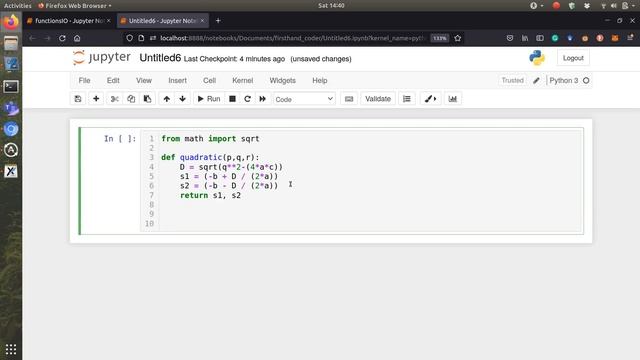
Task: Open Pocket save icon in toolbar
Action: coord(510,38)
